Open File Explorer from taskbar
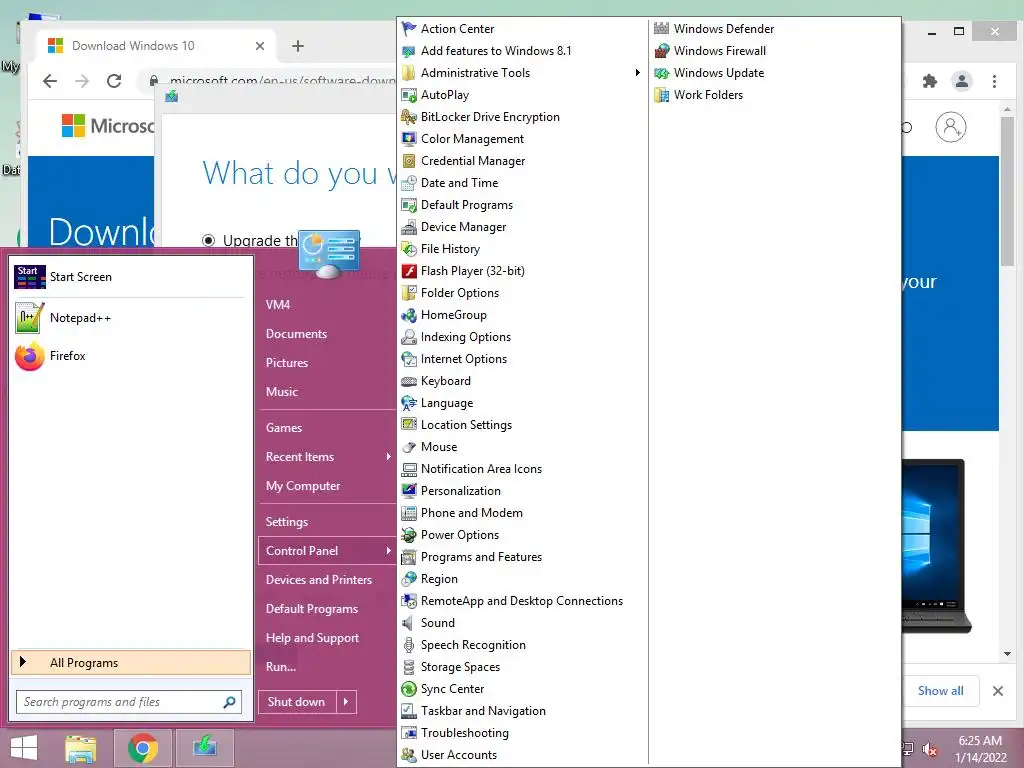1024x768 pixels. coord(81,748)
